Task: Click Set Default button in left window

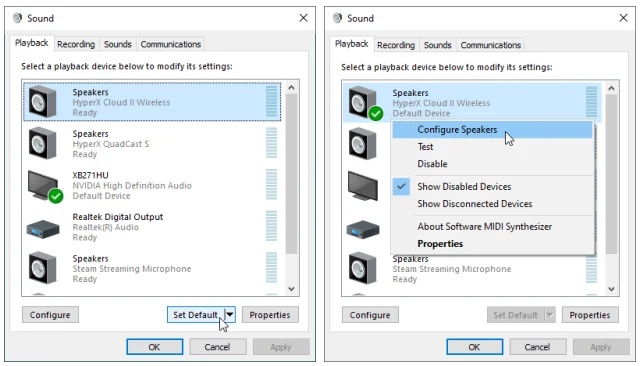Action: tap(195, 315)
